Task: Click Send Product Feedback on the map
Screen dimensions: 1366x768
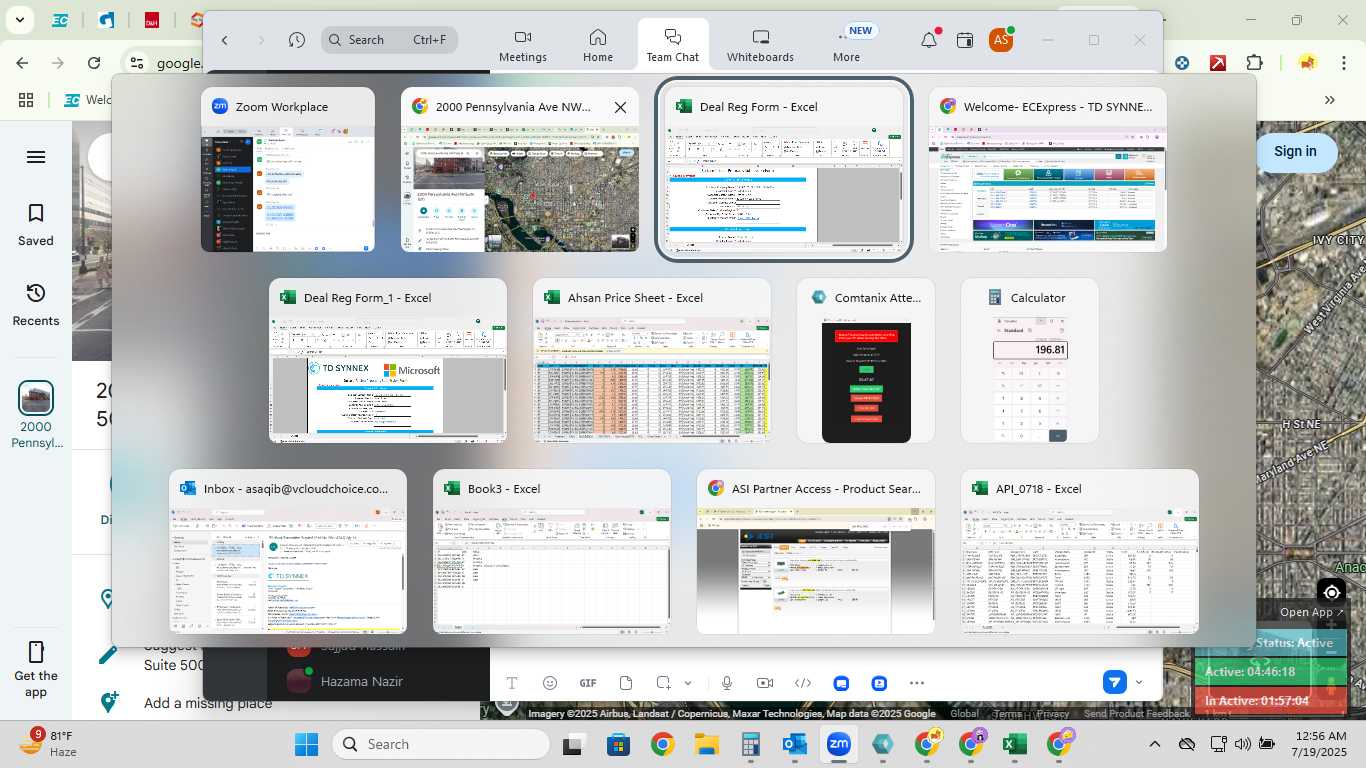Action: pyautogui.click(x=1137, y=713)
